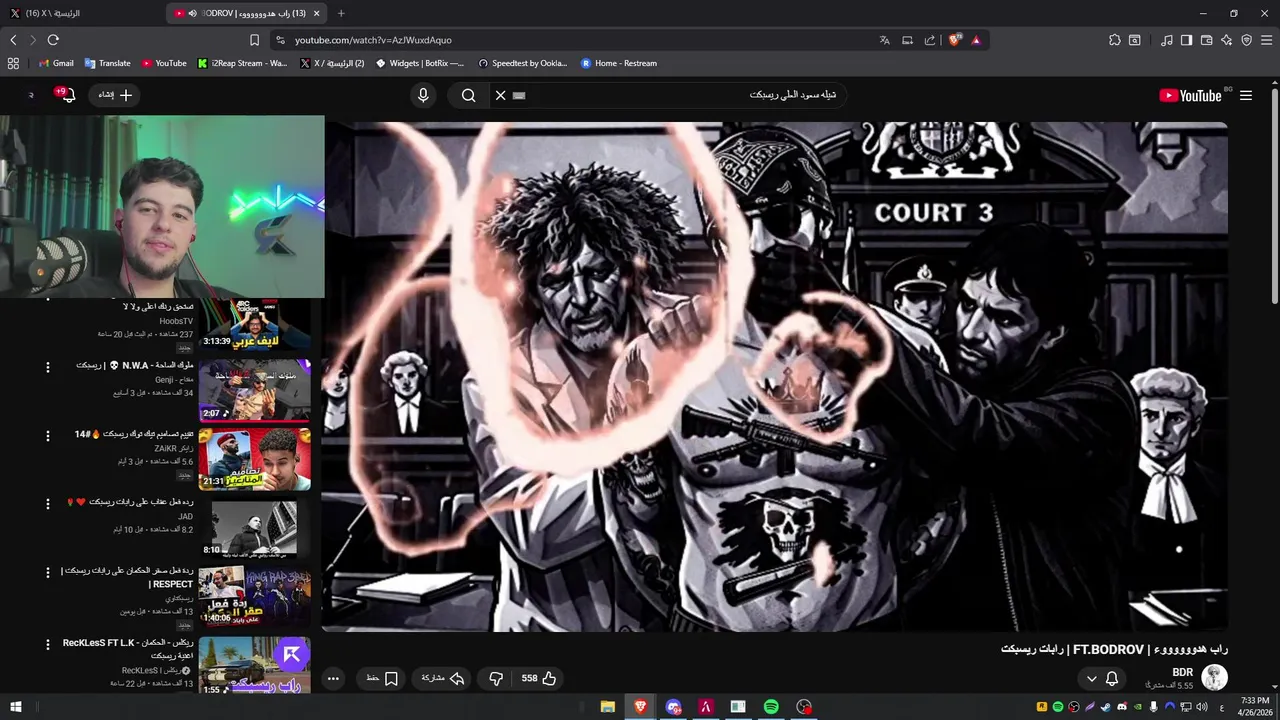1280x720 pixels.
Task: Go back in browser history
Action: click(x=13, y=40)
